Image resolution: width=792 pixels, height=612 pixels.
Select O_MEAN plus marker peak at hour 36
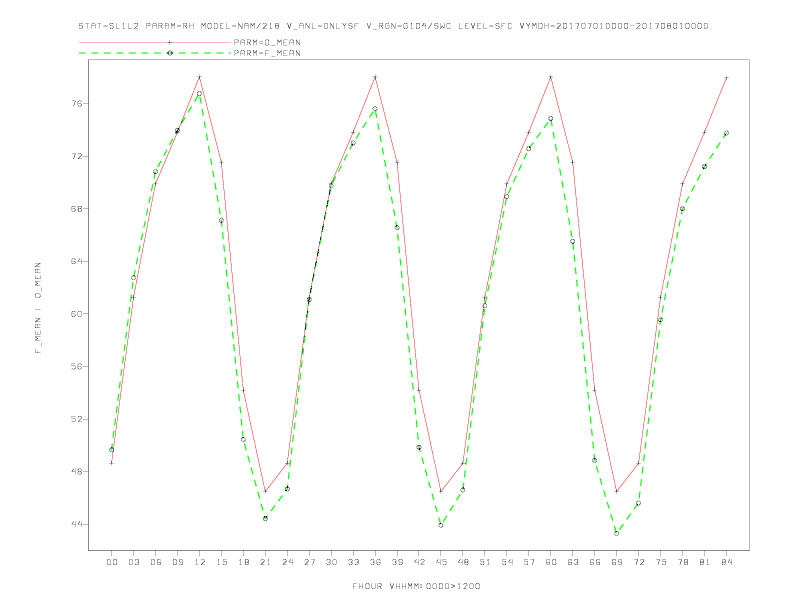coord(375,77)
